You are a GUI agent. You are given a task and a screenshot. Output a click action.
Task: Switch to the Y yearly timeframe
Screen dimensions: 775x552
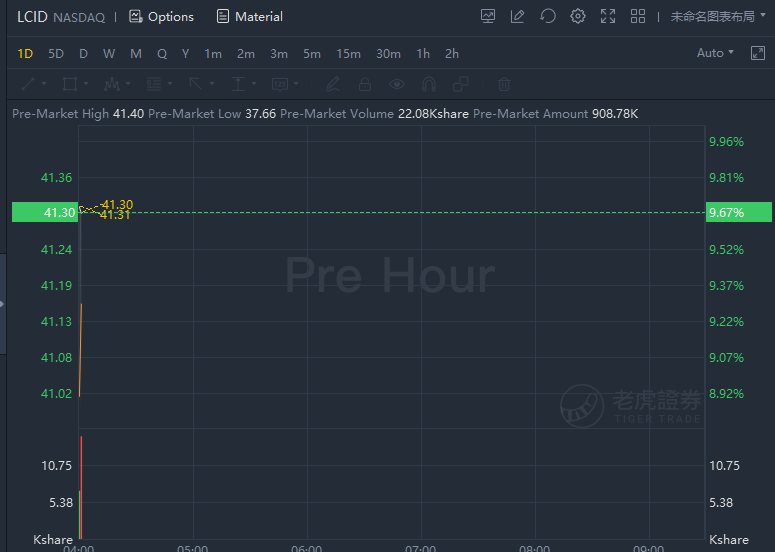point(185,53)
